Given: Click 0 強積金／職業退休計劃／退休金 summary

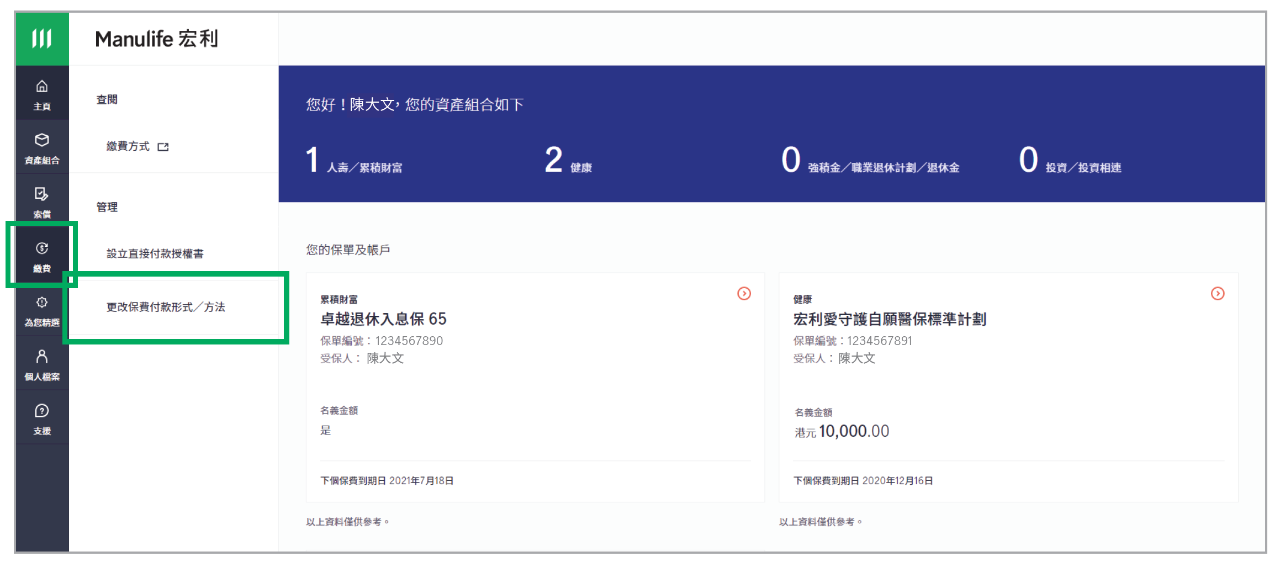Looking at the screenshot, I should click(870, 161).
